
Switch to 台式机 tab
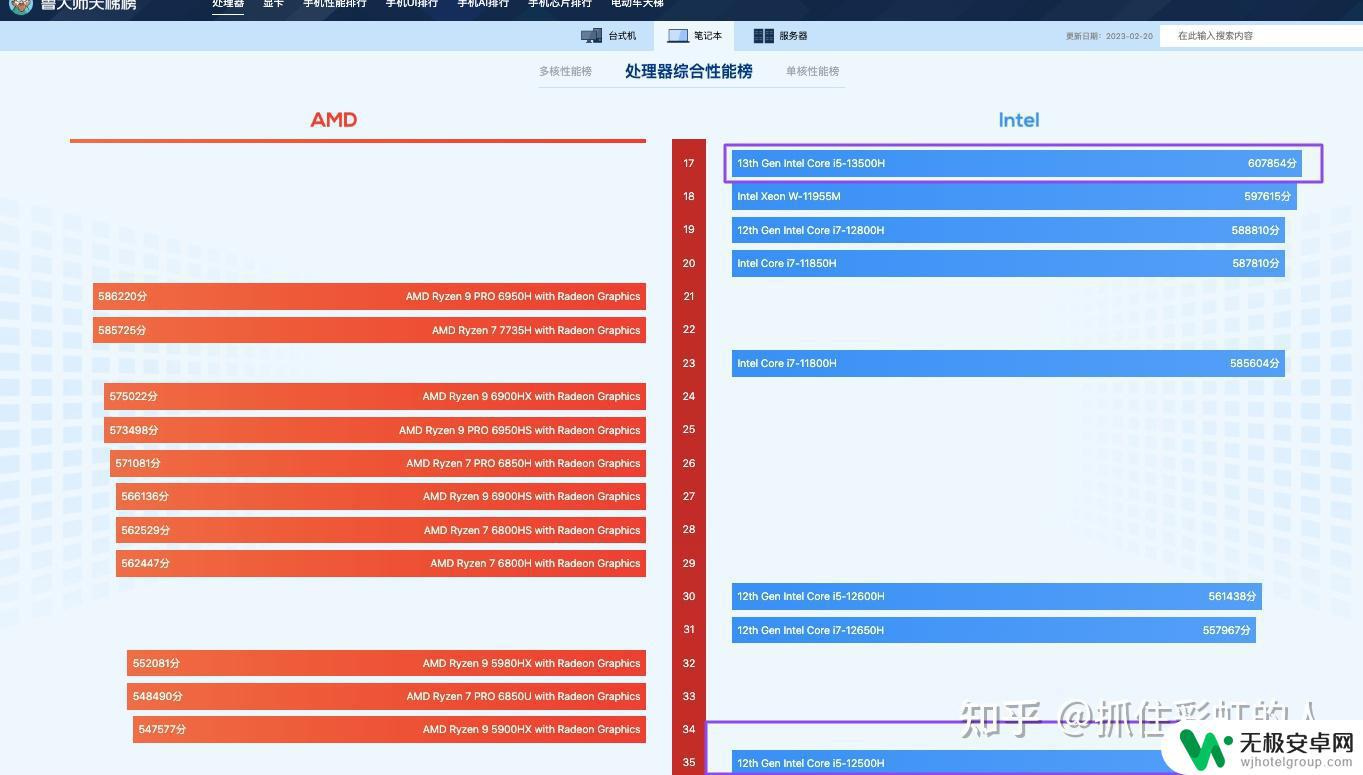point(608,36)
